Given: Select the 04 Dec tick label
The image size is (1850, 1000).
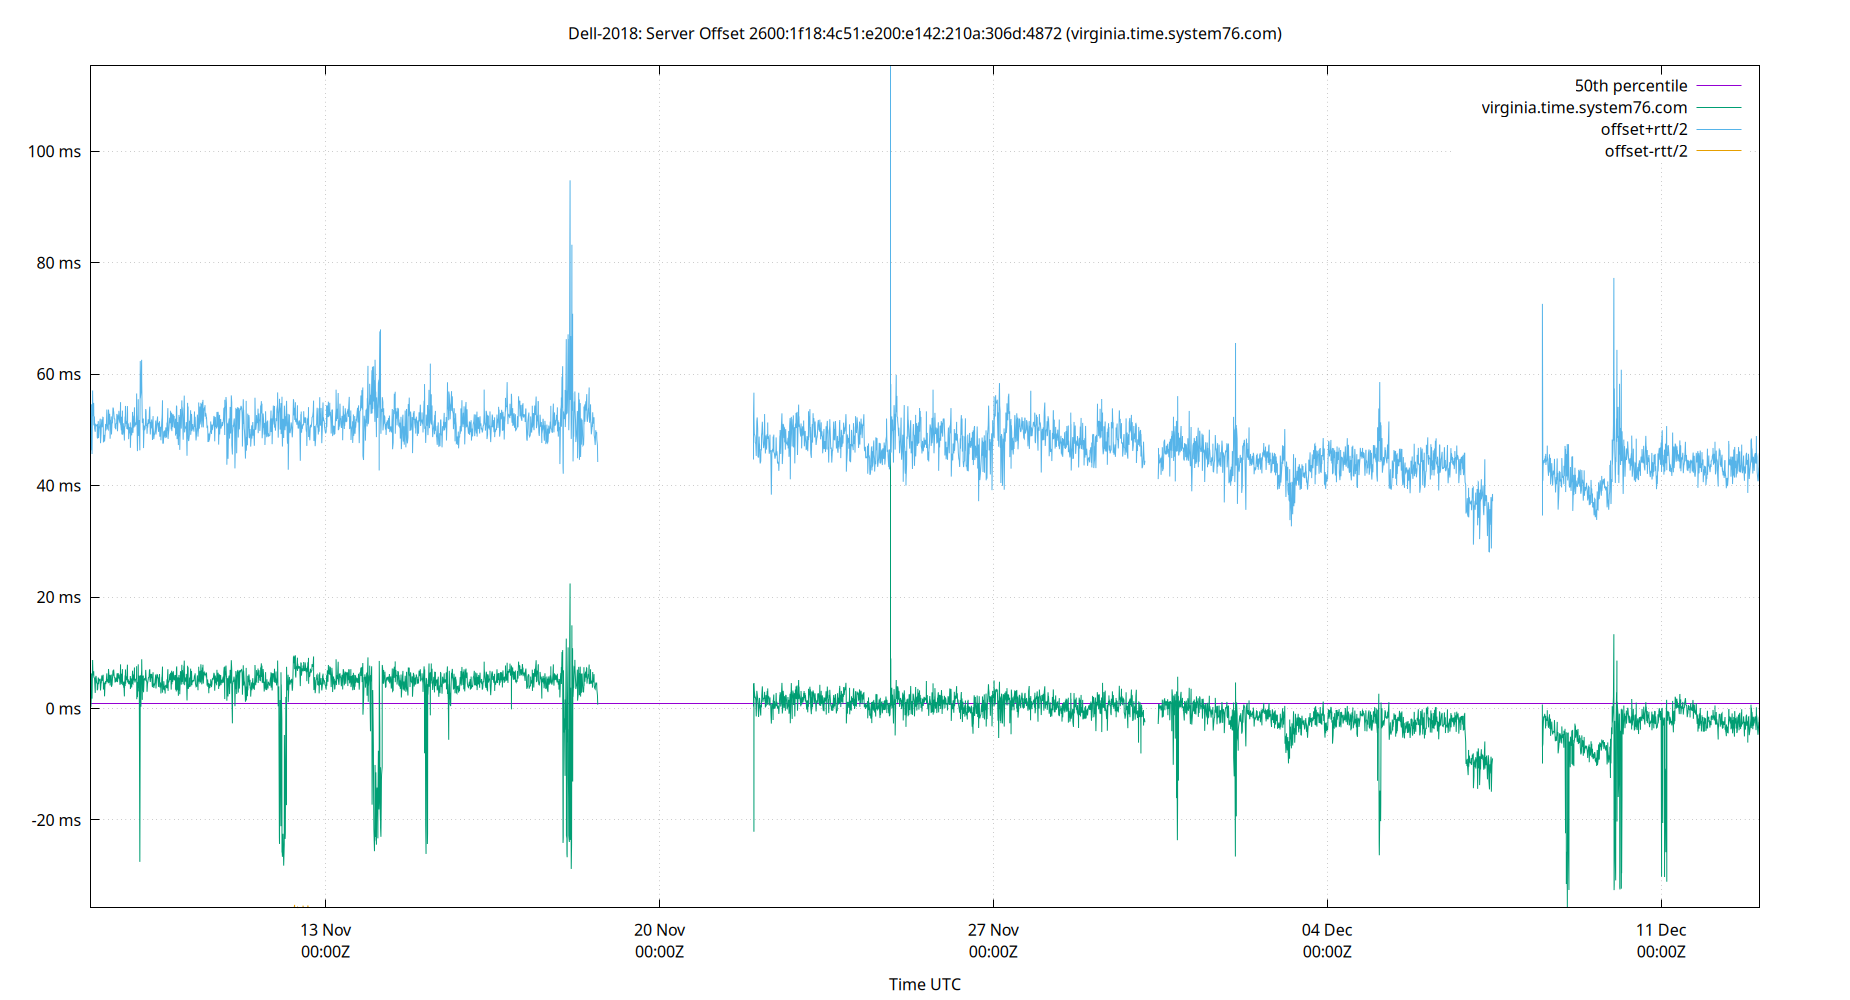Looking at the screenshot, I should coord(1325,929).
